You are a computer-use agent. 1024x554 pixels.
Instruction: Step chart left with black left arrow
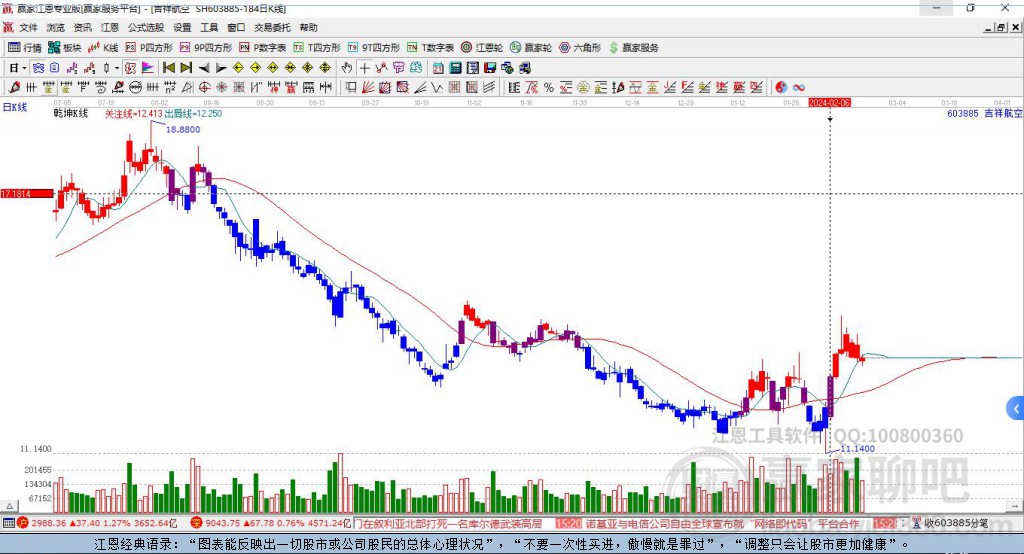(x=204, y=68)
